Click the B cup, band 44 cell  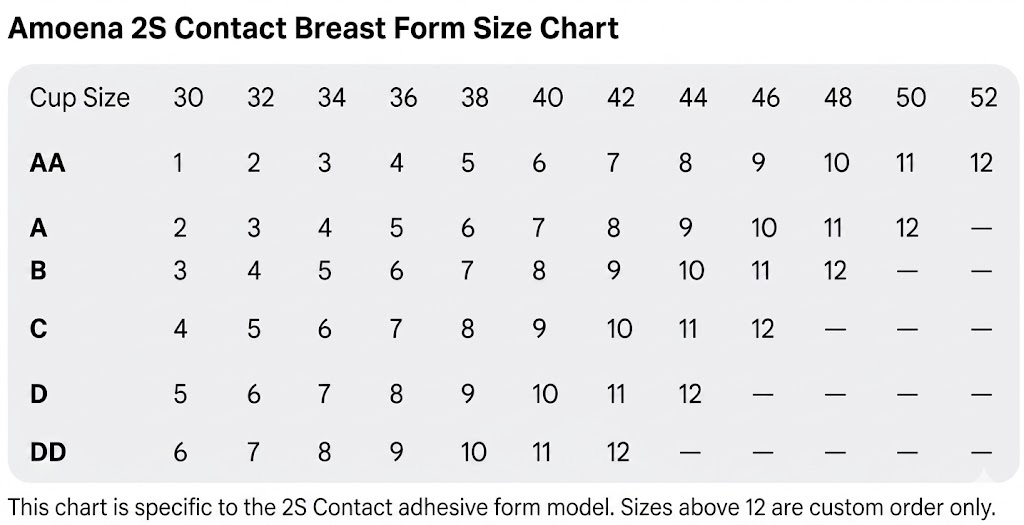[691, 271]
